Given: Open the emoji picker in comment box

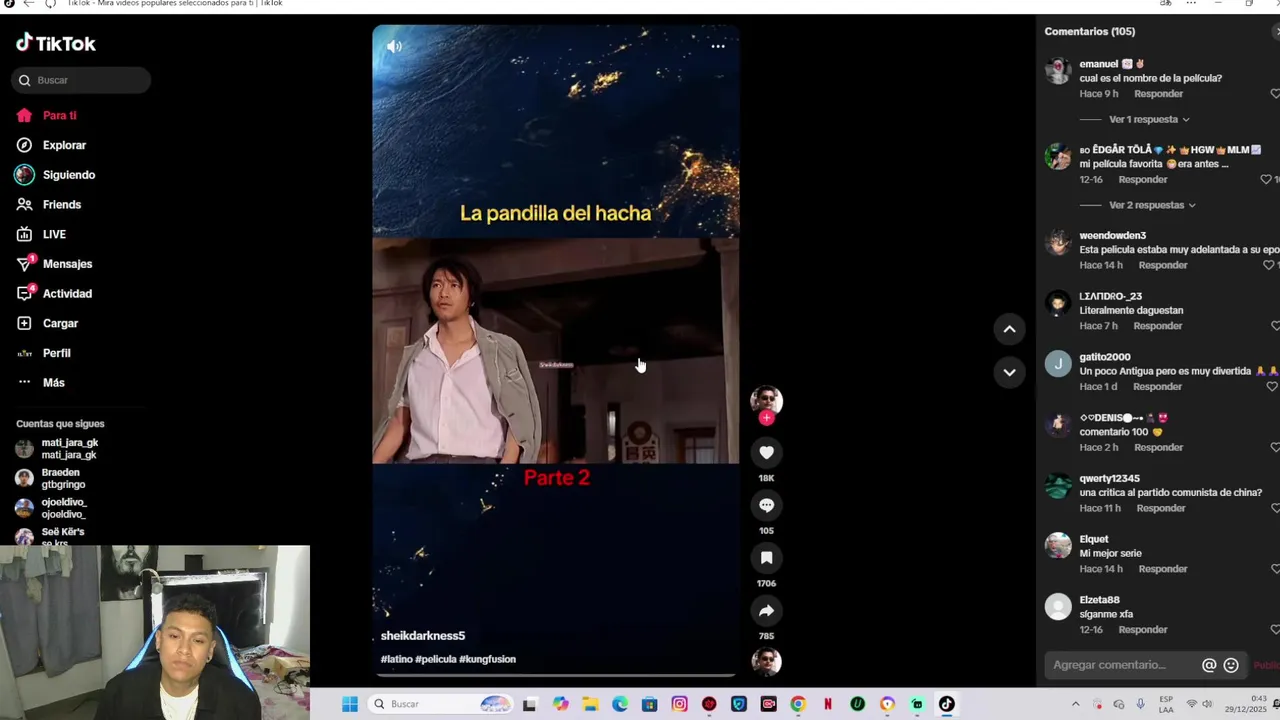Looking at the screenshot, I should 1231,665.
